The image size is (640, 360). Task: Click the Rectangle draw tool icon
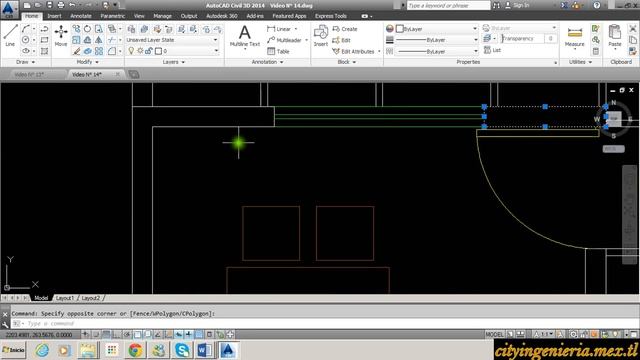pos(44,40)
